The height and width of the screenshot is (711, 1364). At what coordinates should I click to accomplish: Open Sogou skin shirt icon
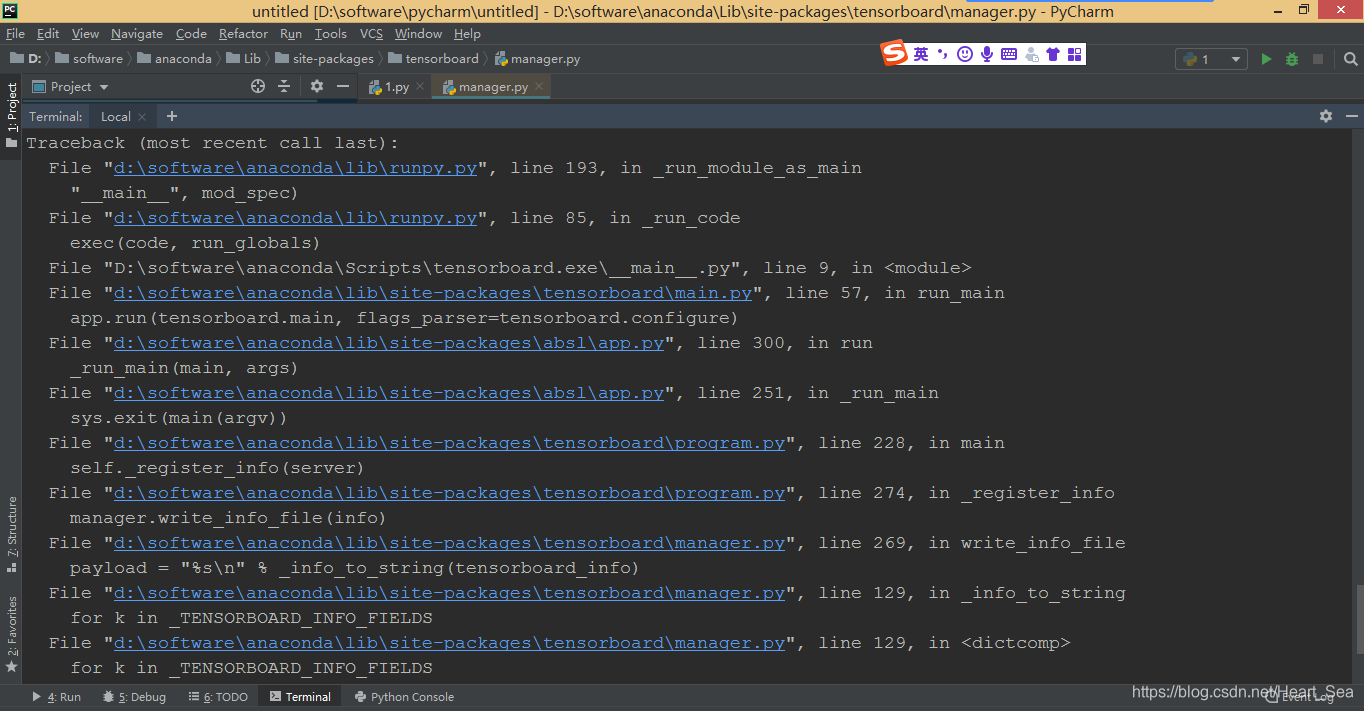(x=1053, y=54)
